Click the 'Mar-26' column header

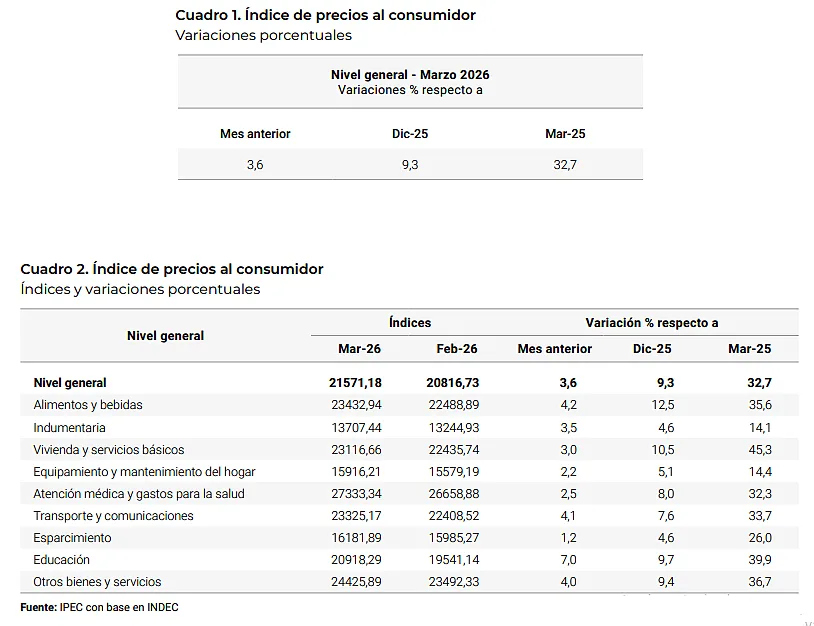[359, 349]
